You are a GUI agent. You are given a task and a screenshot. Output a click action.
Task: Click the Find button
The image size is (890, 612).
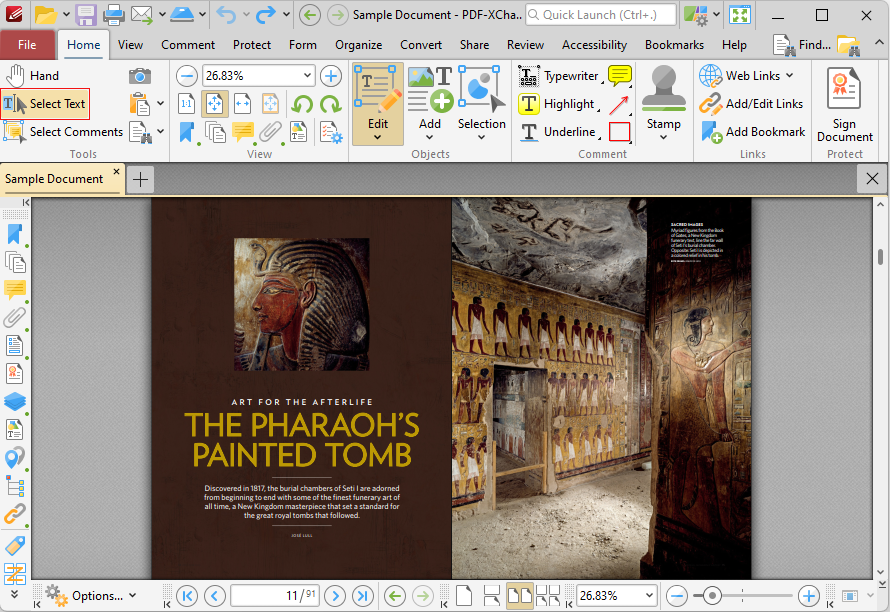pos(802,45)
